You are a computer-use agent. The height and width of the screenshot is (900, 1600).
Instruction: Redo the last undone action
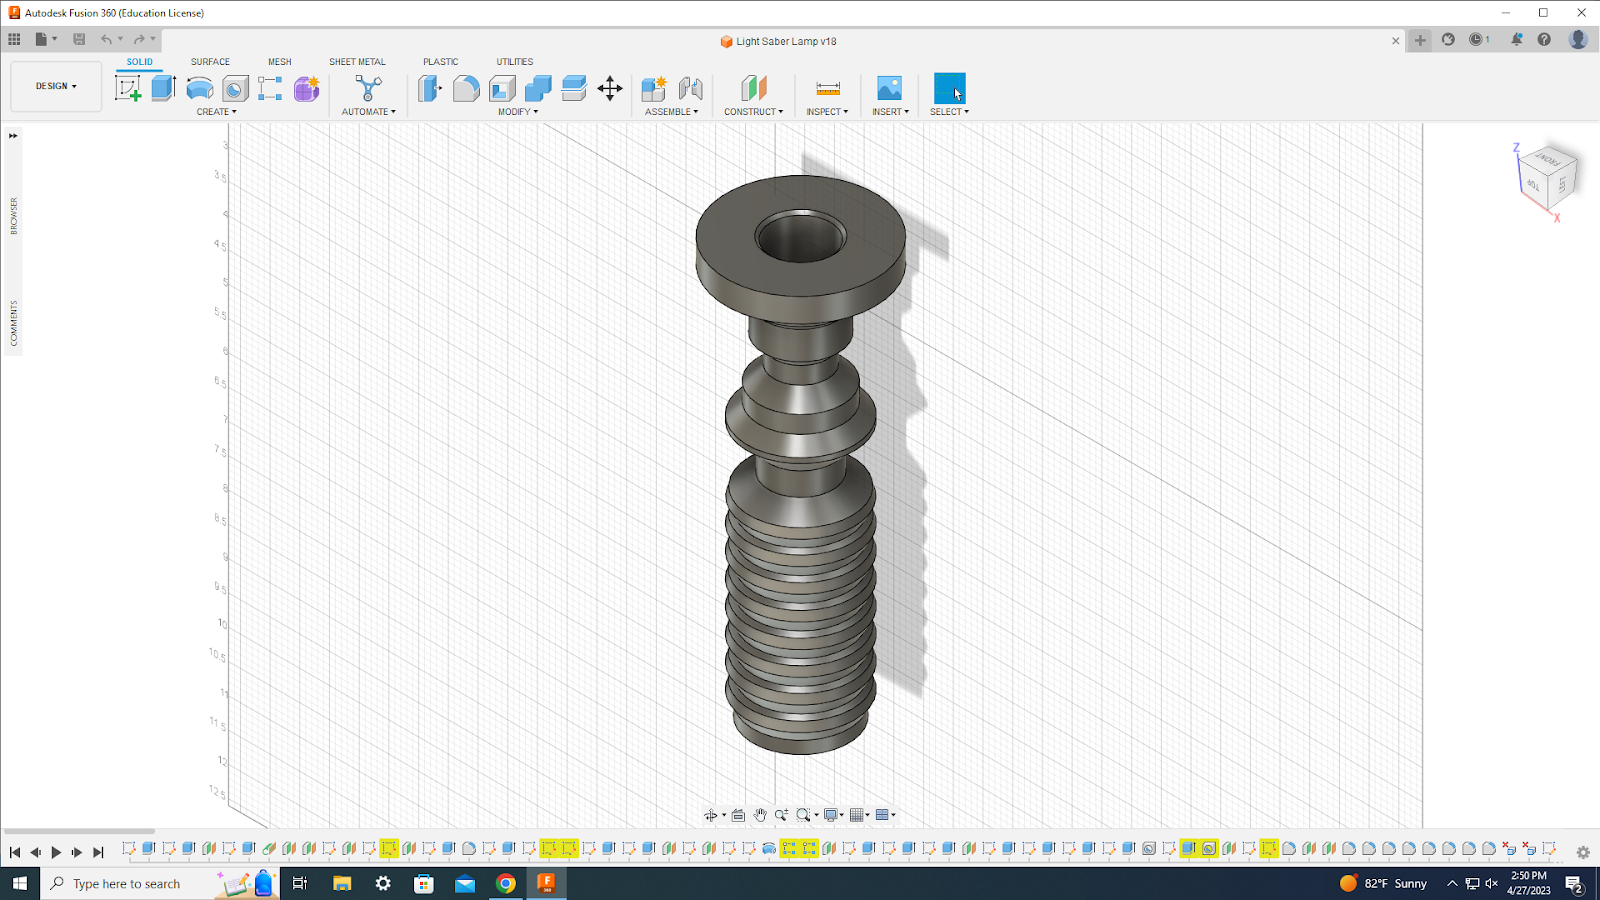tap(139, 39)
